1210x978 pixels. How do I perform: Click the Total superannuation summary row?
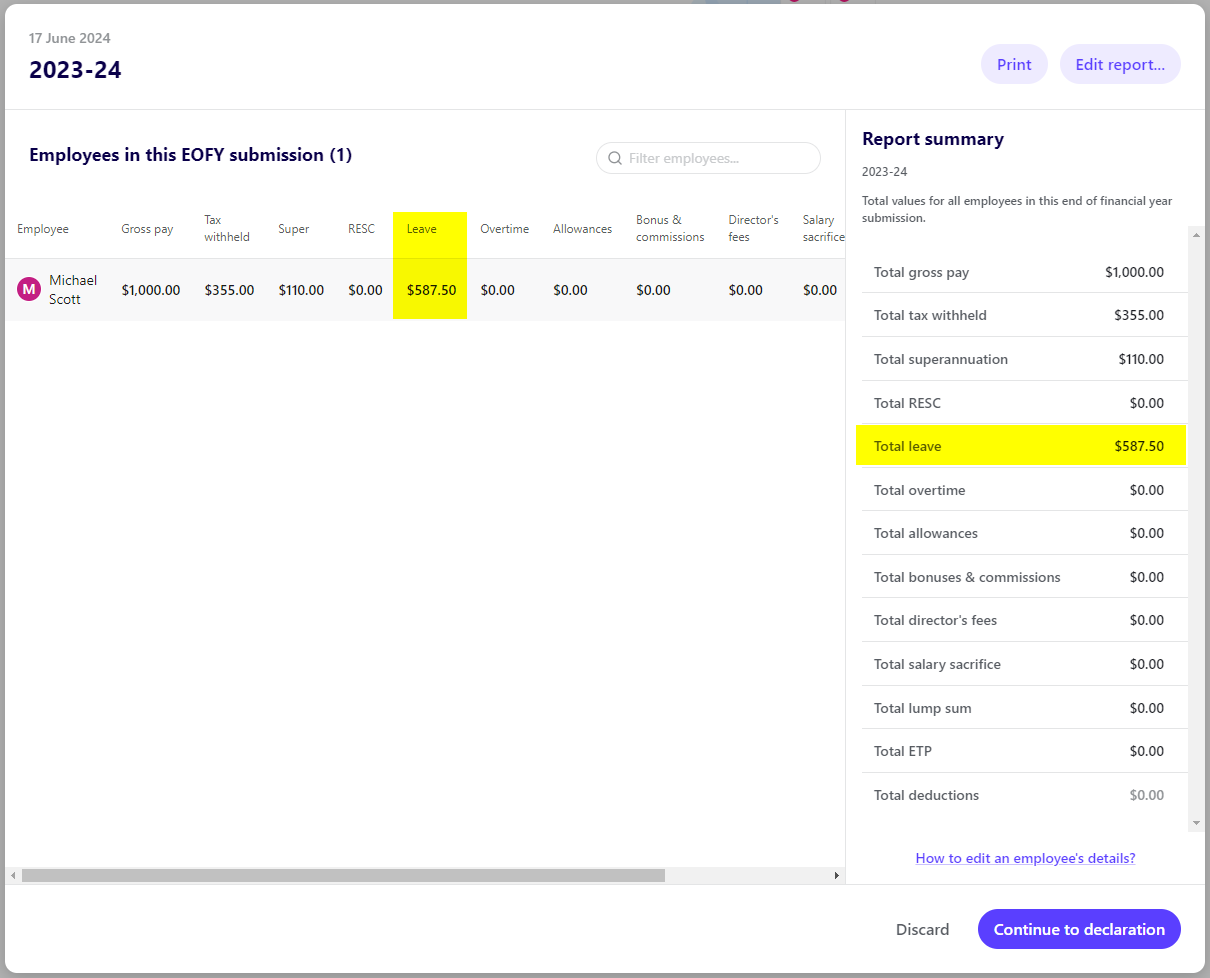pyautogui.click(x=1024, y=359)
